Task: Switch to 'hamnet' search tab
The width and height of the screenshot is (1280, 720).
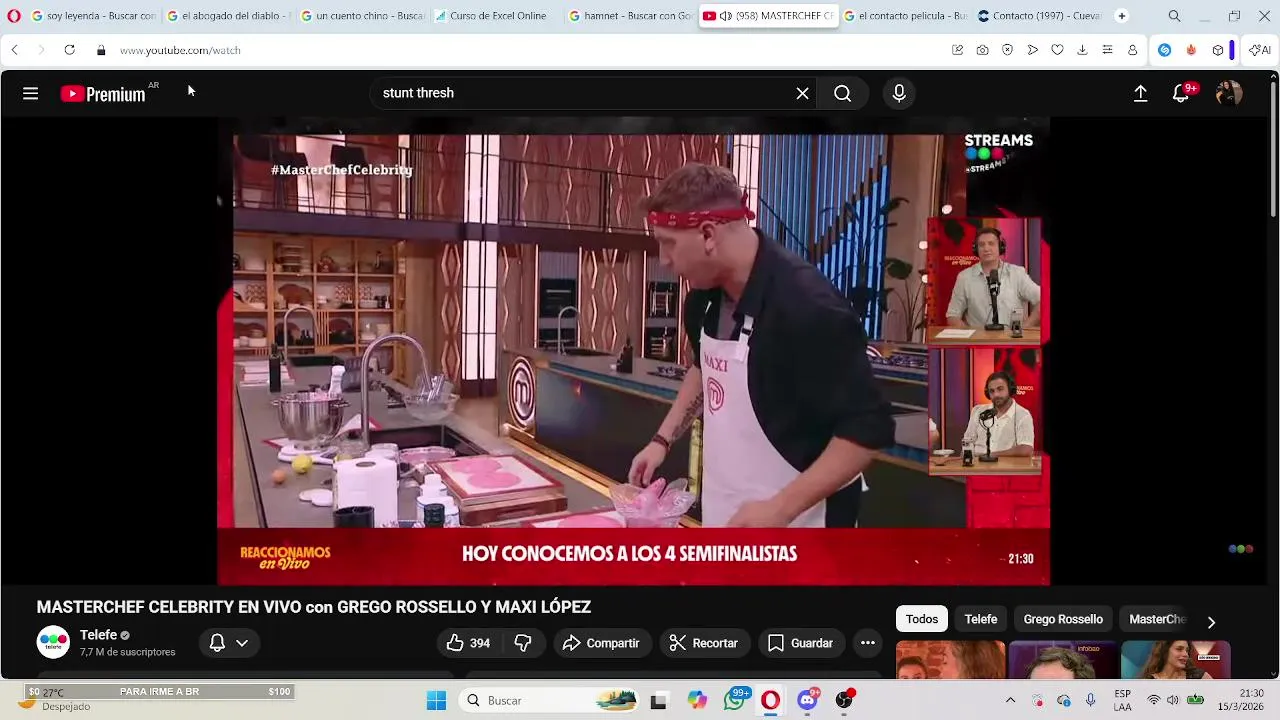Action: click(x=630, y=16)
